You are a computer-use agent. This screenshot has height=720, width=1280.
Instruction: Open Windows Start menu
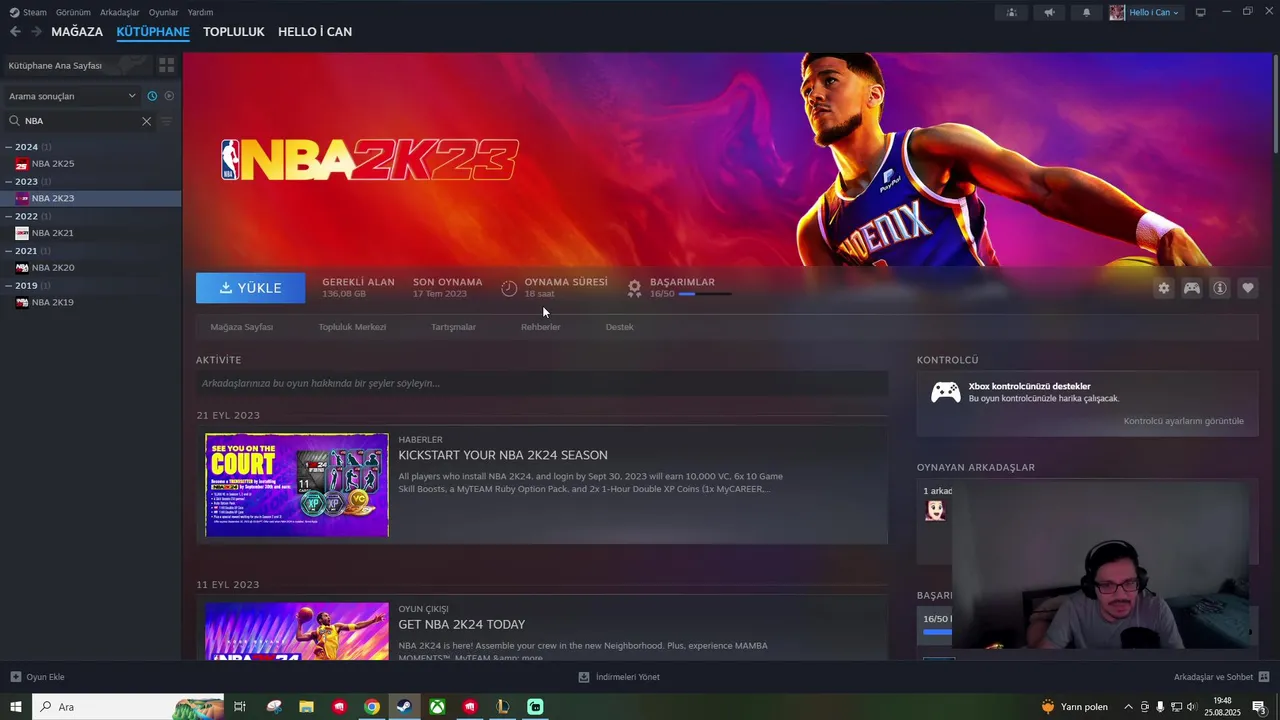click(x=16, y=707)
